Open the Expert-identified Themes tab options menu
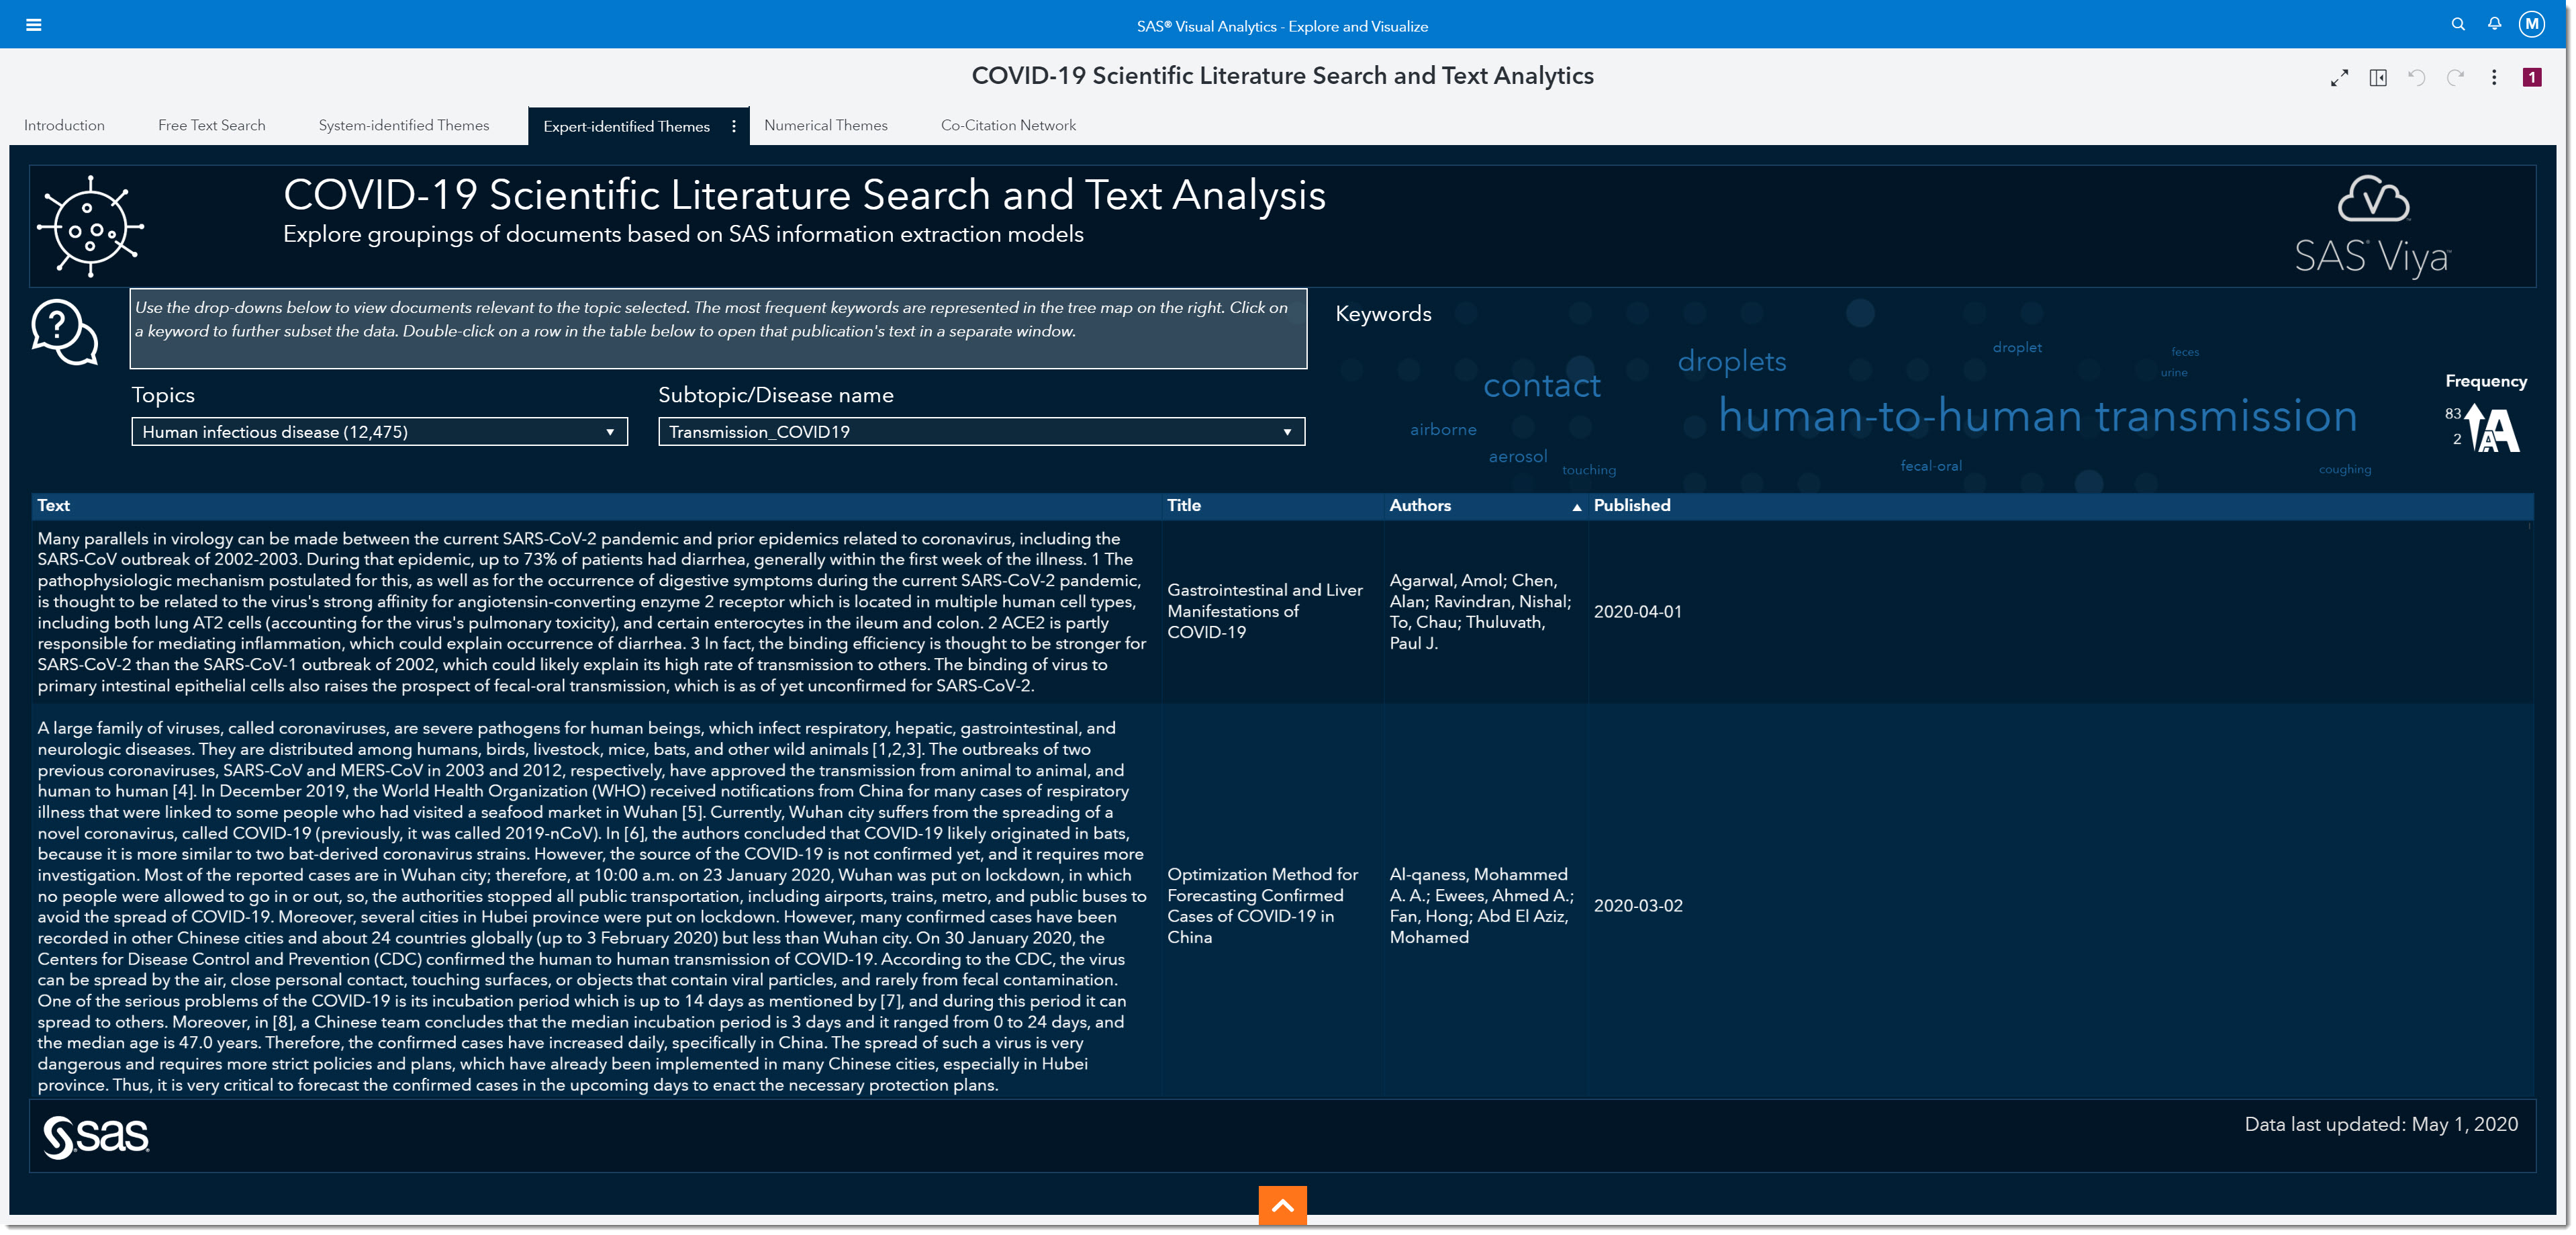 pos(734,126)
